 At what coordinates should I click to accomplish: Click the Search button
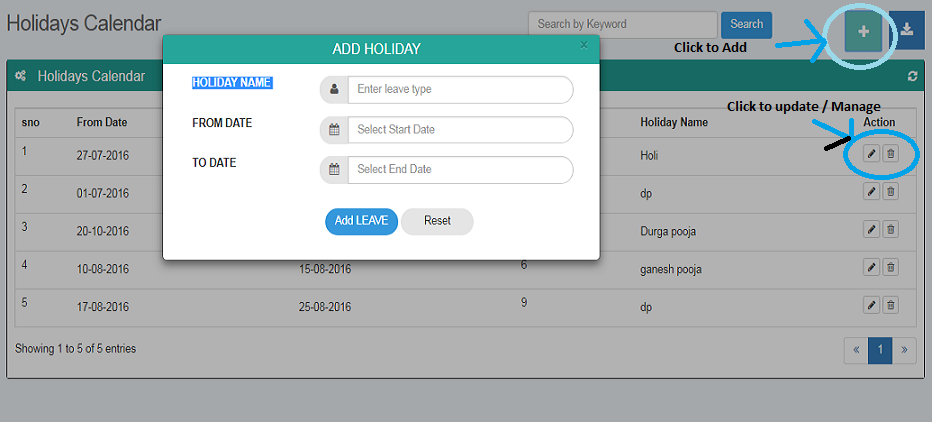[x=747, y=25]
